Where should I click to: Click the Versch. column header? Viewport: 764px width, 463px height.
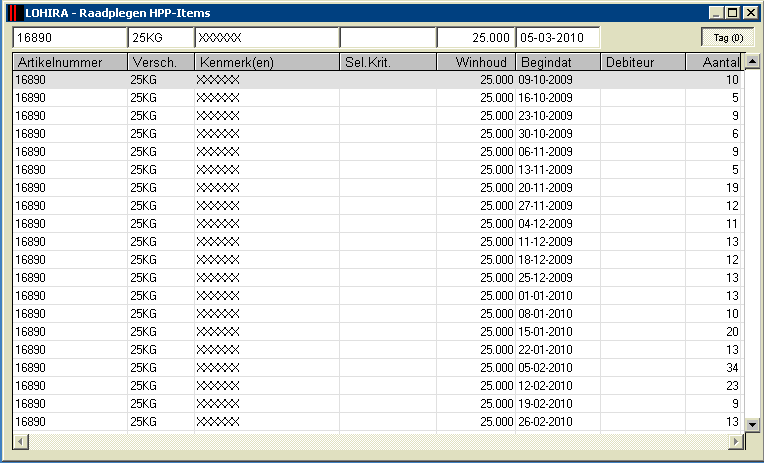pos(161,62)
